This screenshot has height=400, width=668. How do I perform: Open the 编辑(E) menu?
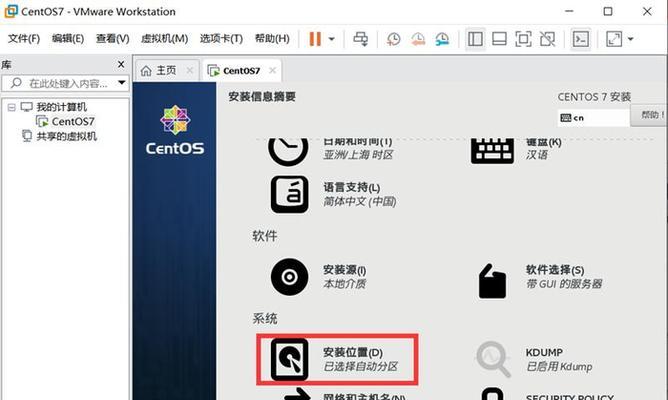[68, 39]
